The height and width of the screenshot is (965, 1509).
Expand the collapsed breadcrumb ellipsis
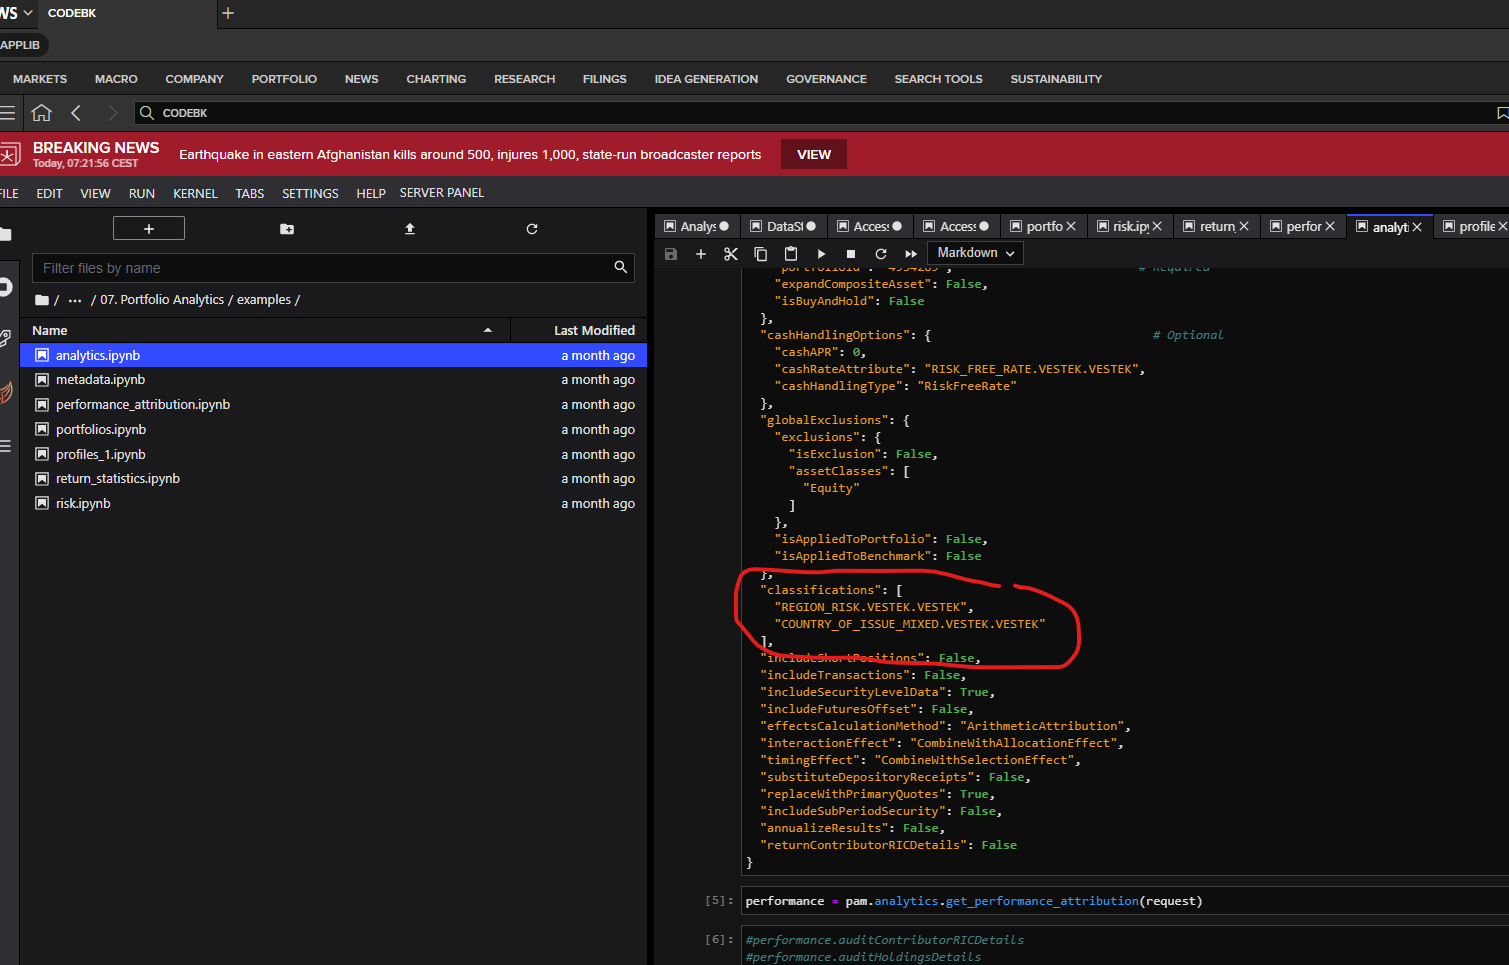pos(75,300)
